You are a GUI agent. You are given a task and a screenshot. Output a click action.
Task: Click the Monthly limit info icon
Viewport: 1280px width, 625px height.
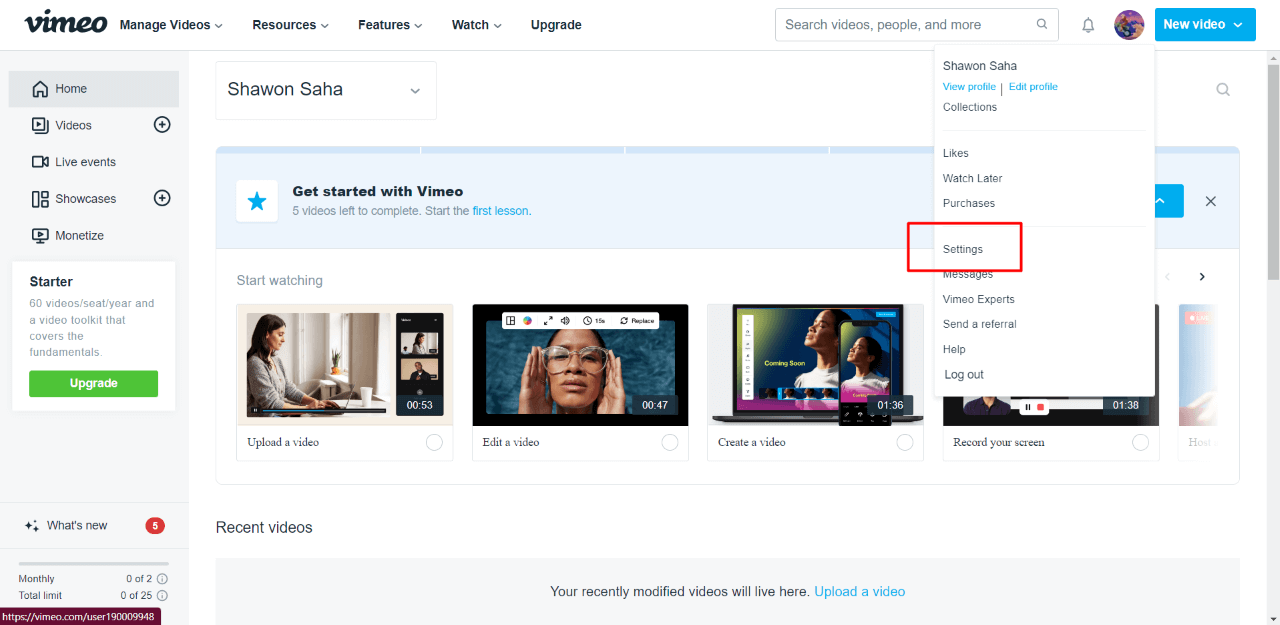[162, 579]
